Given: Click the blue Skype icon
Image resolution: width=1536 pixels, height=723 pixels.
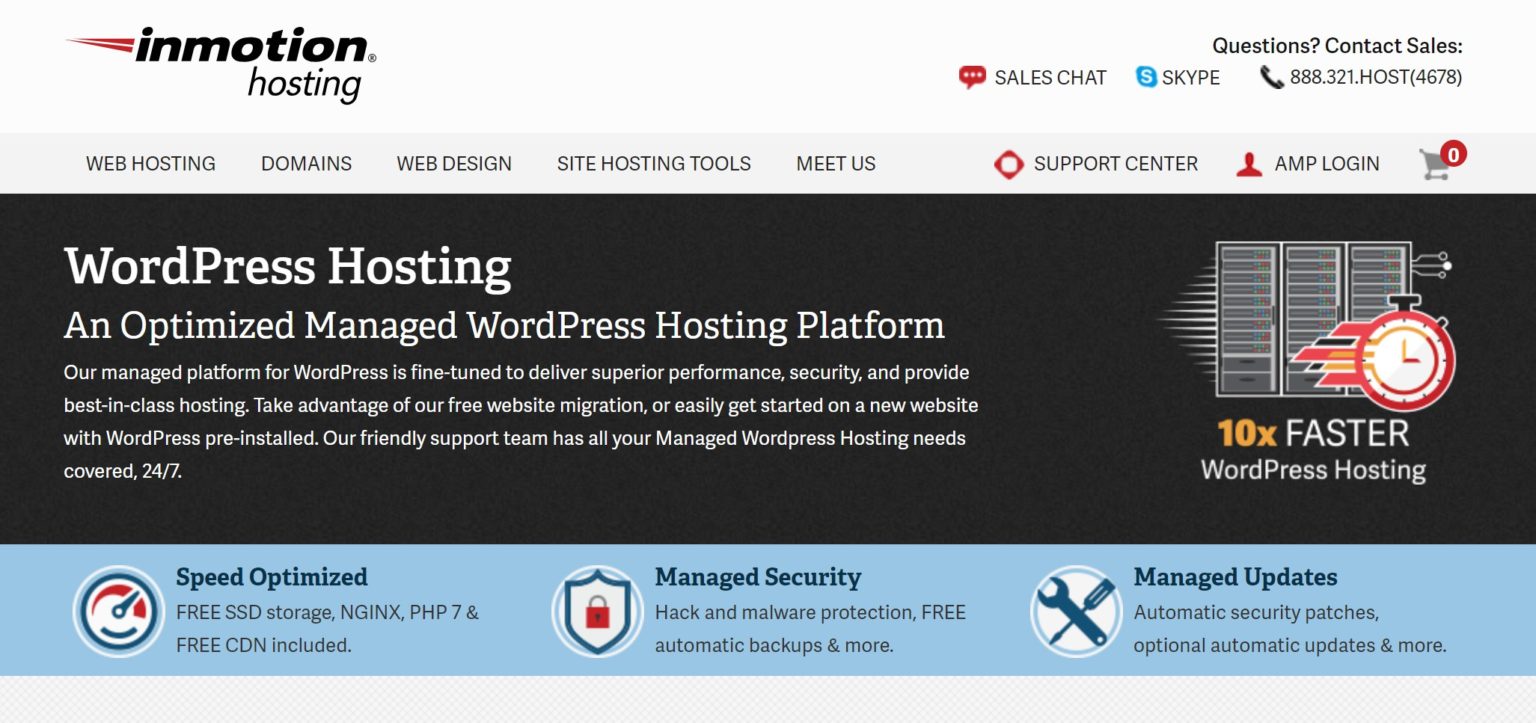Looking at the screenshot, I should tap(1146, 76).
